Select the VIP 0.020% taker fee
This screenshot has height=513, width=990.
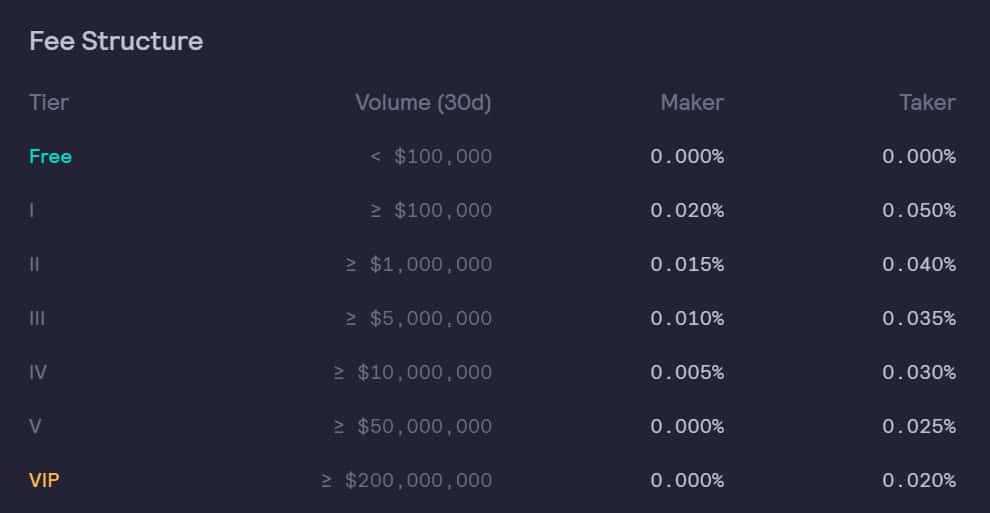pos(919,480)
